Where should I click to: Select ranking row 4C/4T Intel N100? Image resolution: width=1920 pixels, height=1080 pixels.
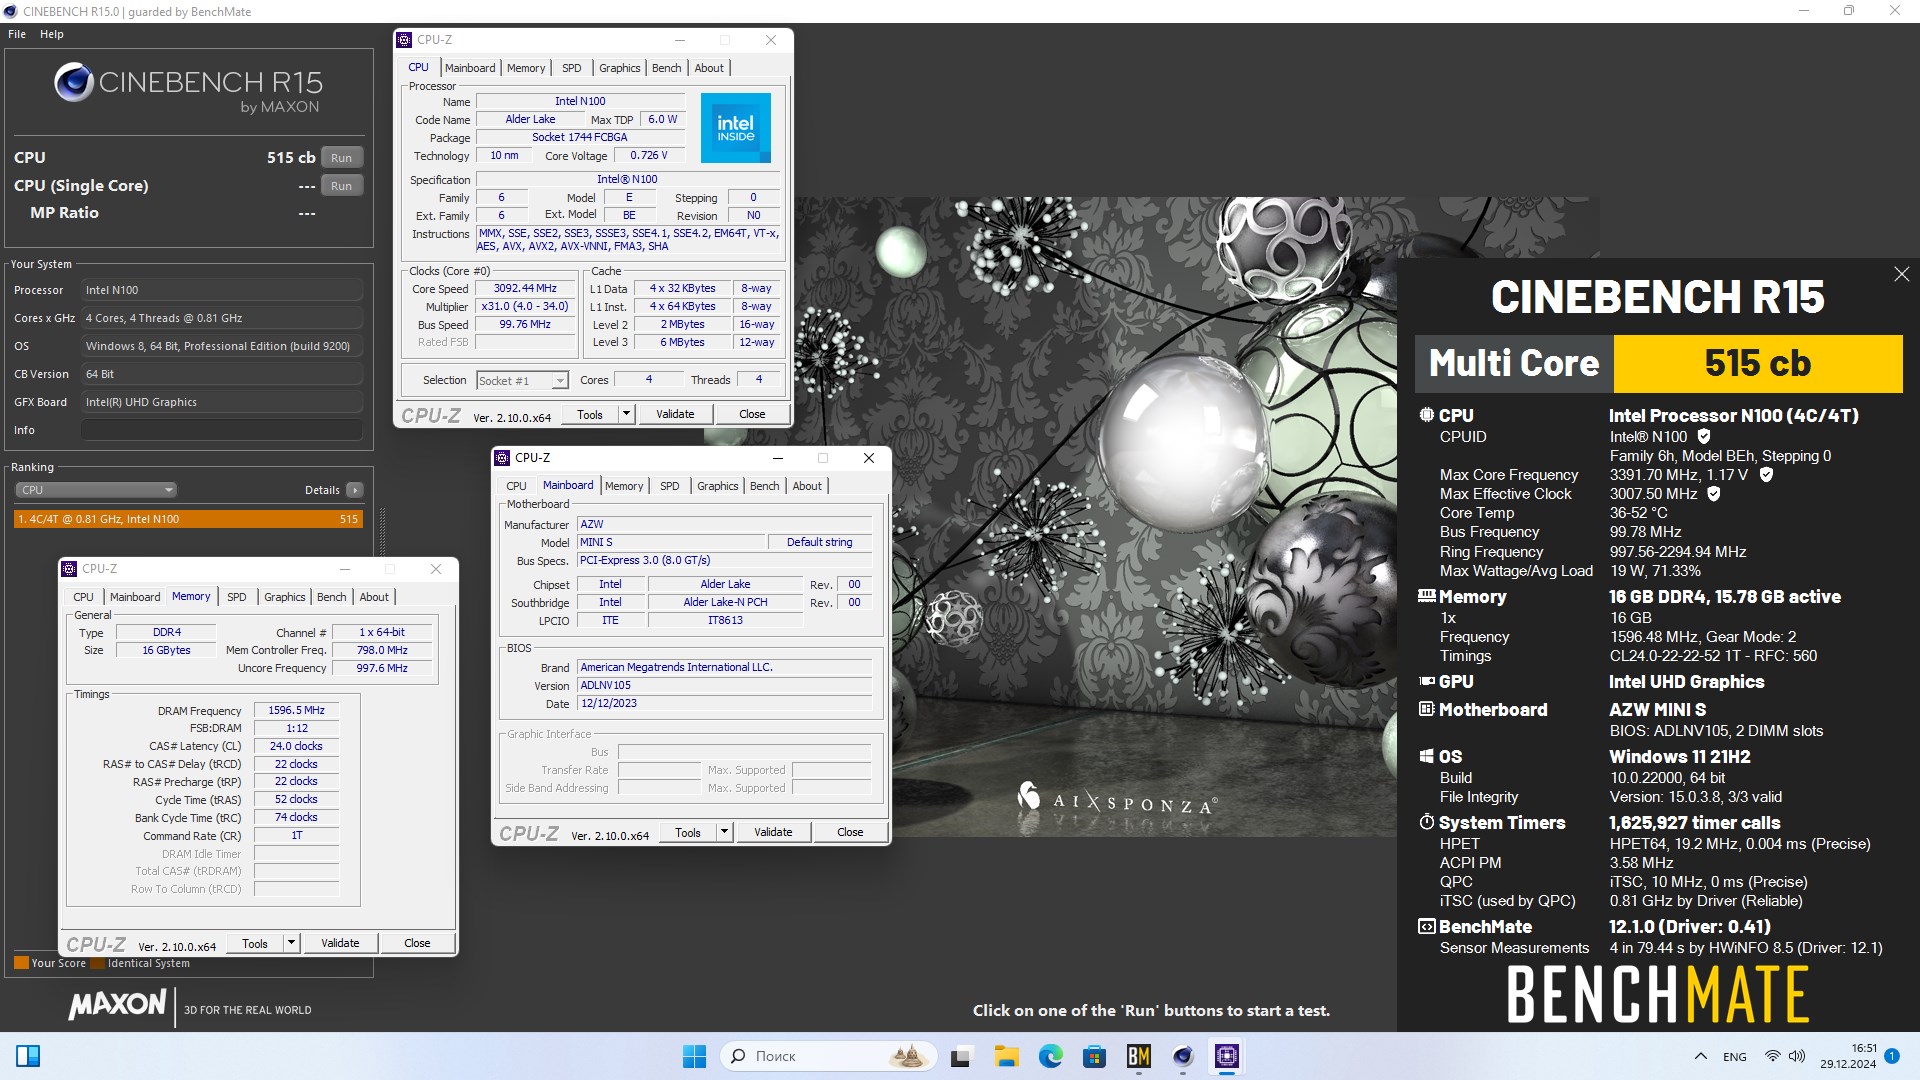pos(188,519)
